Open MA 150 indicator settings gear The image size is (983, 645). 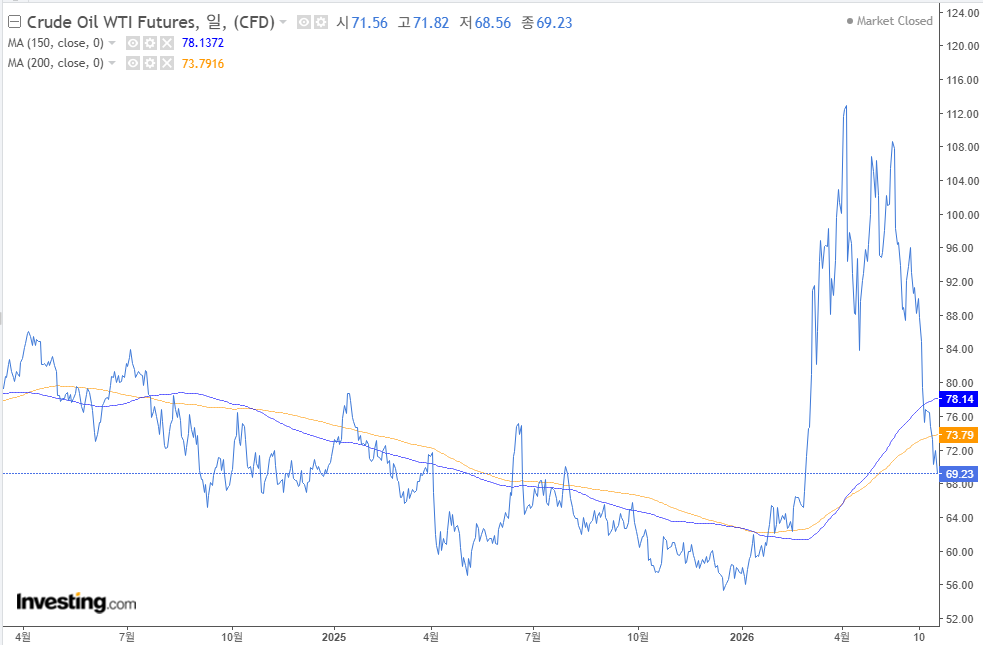[150, 43]
